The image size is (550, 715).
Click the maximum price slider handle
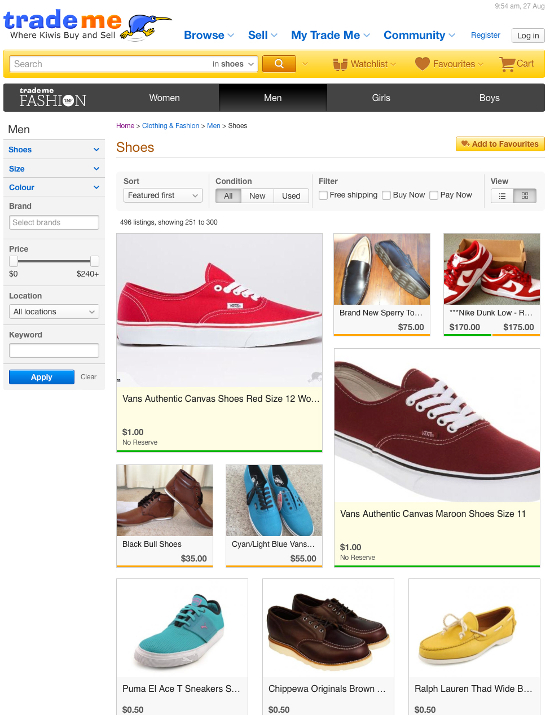tap(94, 261)
